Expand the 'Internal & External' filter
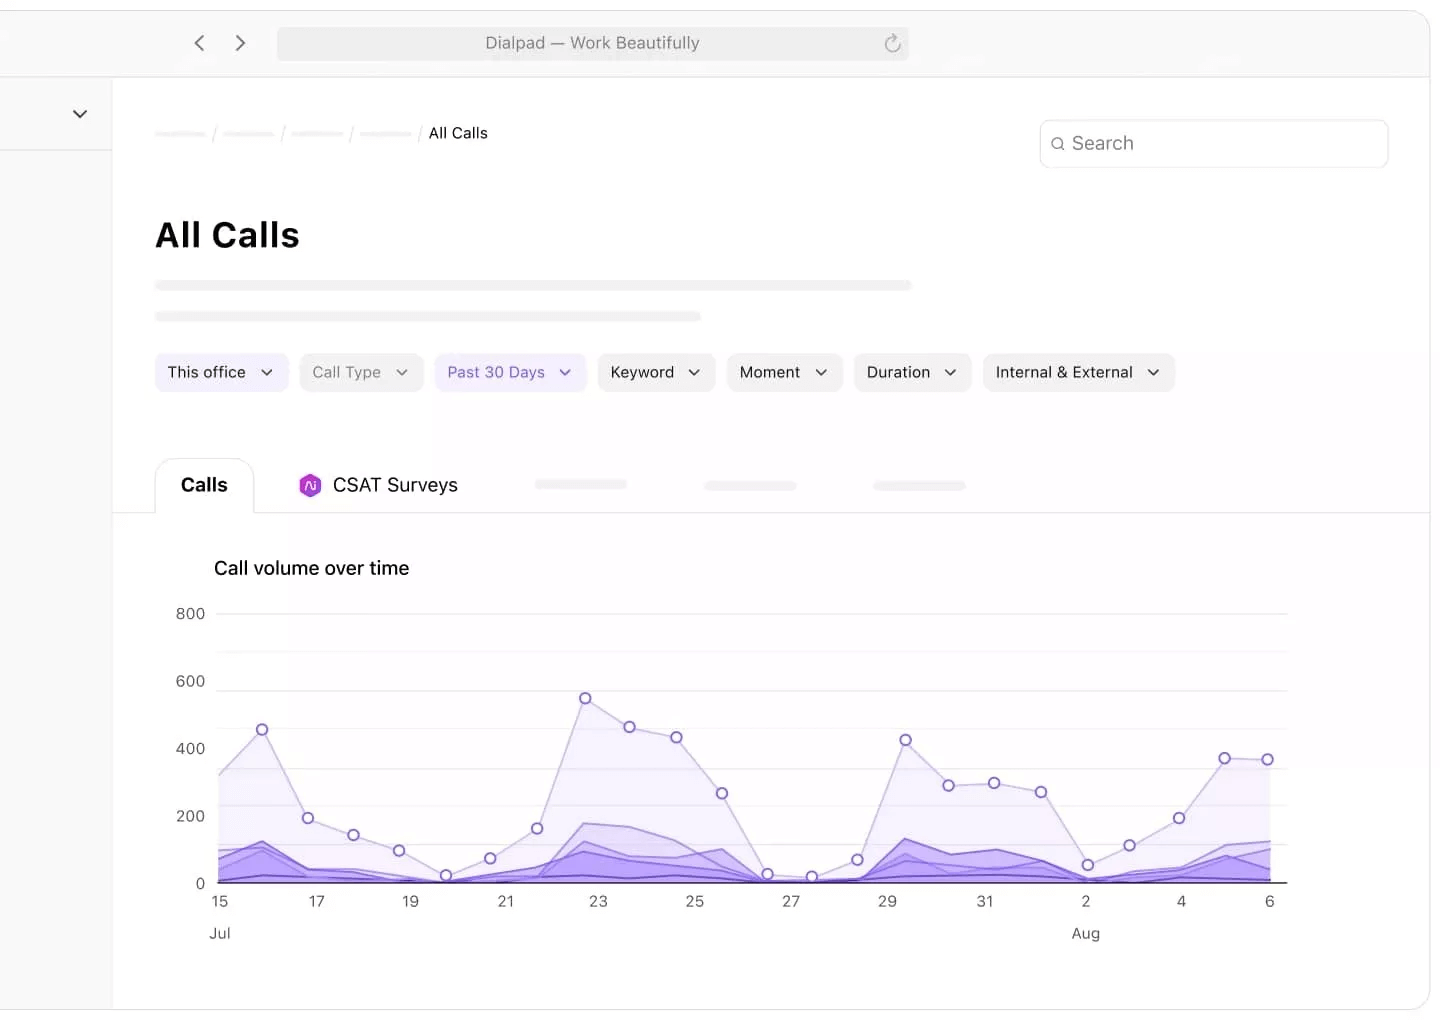Viewport: 1440px width, 1020px height. point(1078,372)
